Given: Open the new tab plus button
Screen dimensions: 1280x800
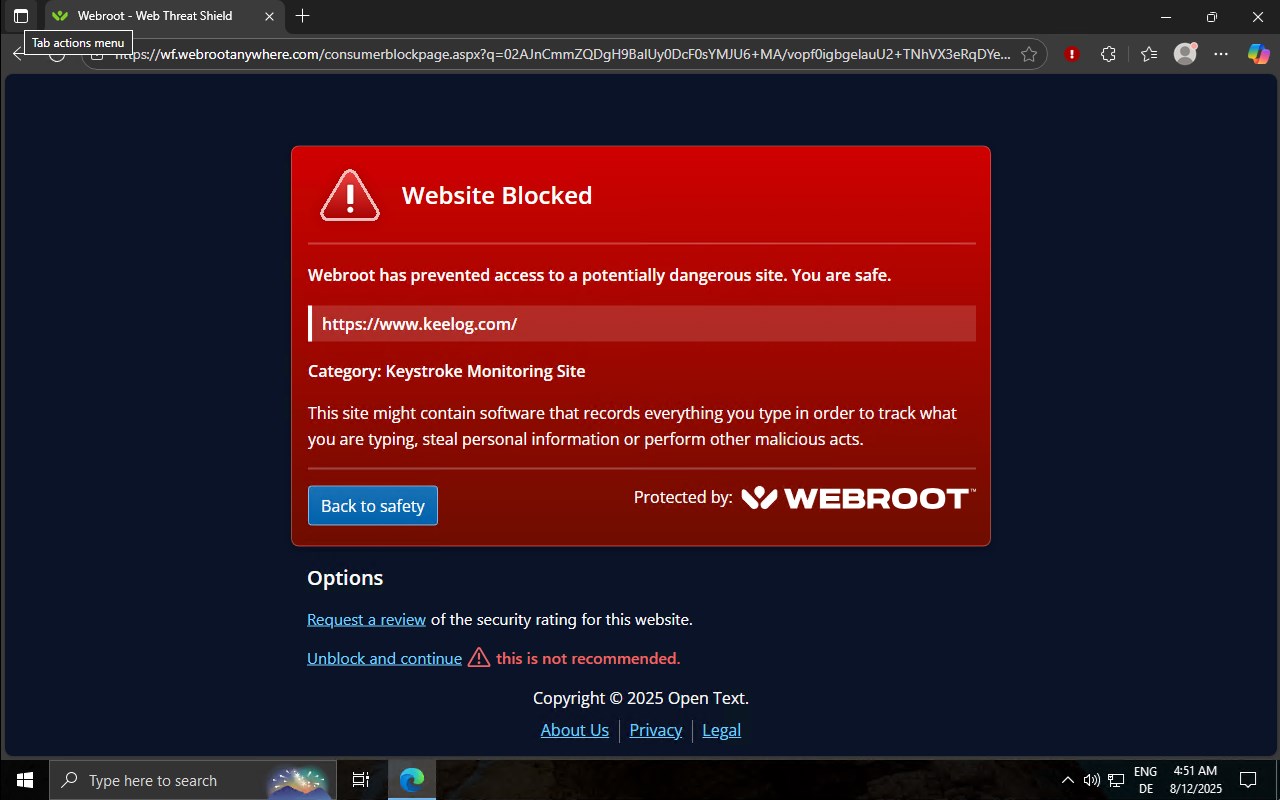Looking at the screenshot, I should [x=302, y=16].
